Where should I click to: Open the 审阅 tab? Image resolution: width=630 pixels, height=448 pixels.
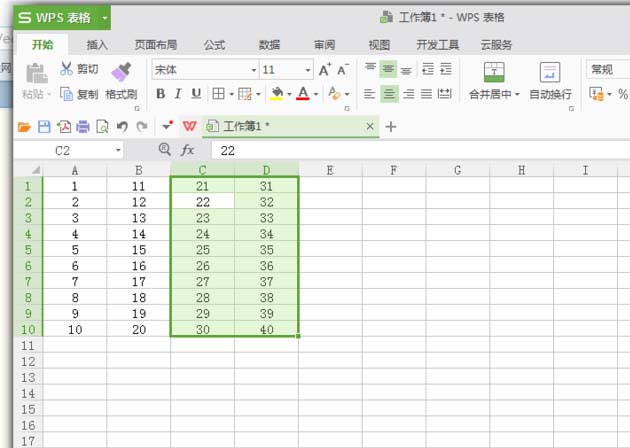324,45
